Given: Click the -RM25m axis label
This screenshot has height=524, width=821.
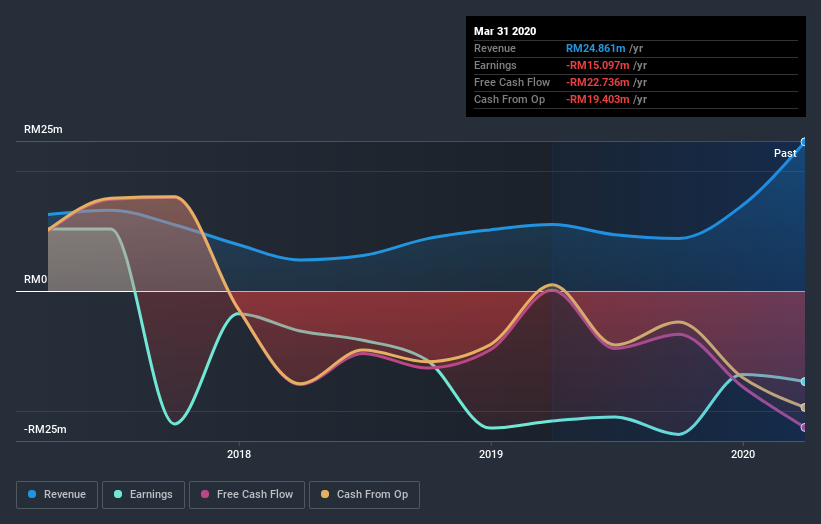Looking at the screenshot, I should click(45, 429).
